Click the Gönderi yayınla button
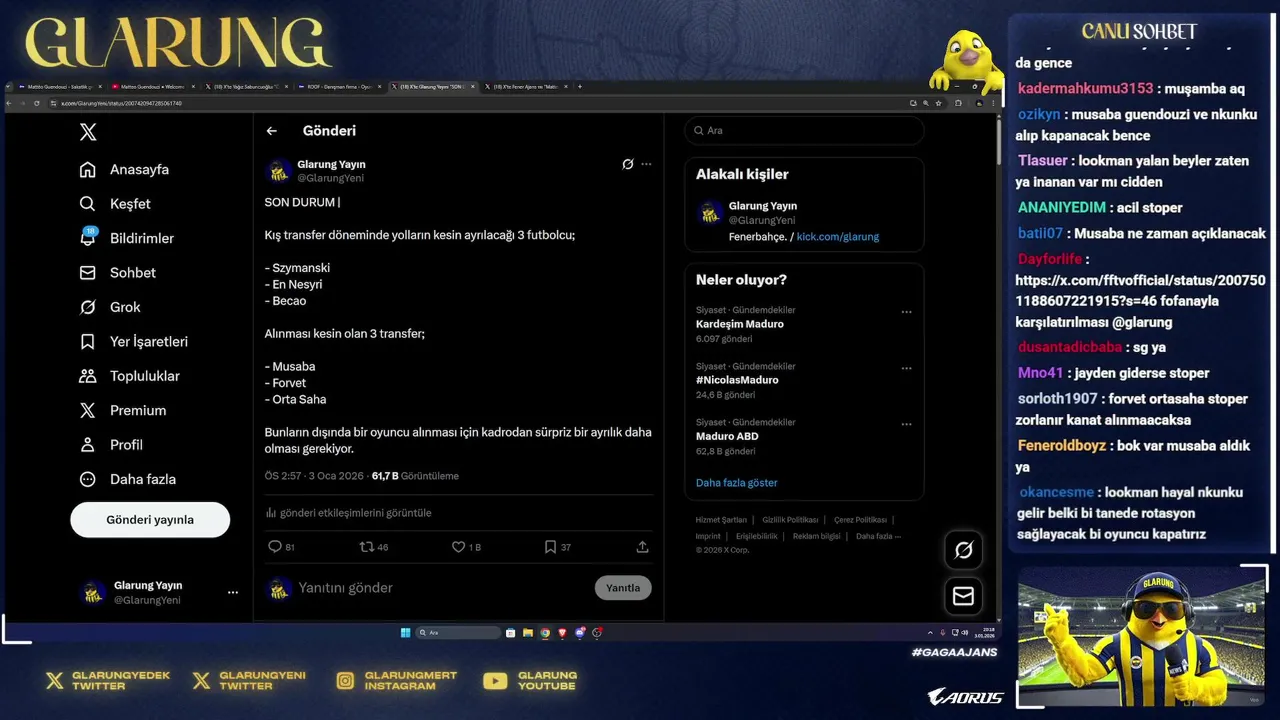1280x720 pixels. (150, 520)
